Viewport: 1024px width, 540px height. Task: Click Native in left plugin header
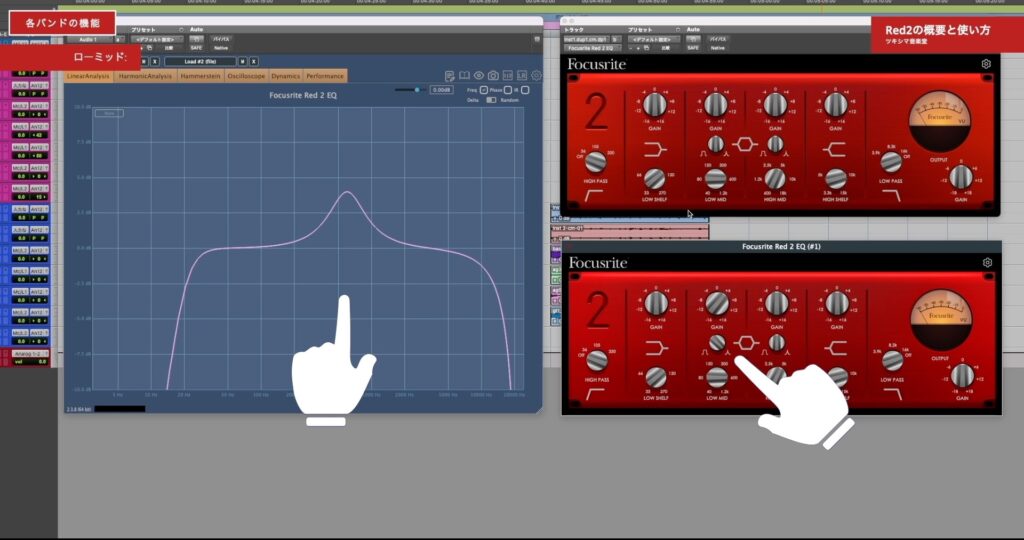pos(221,48)
